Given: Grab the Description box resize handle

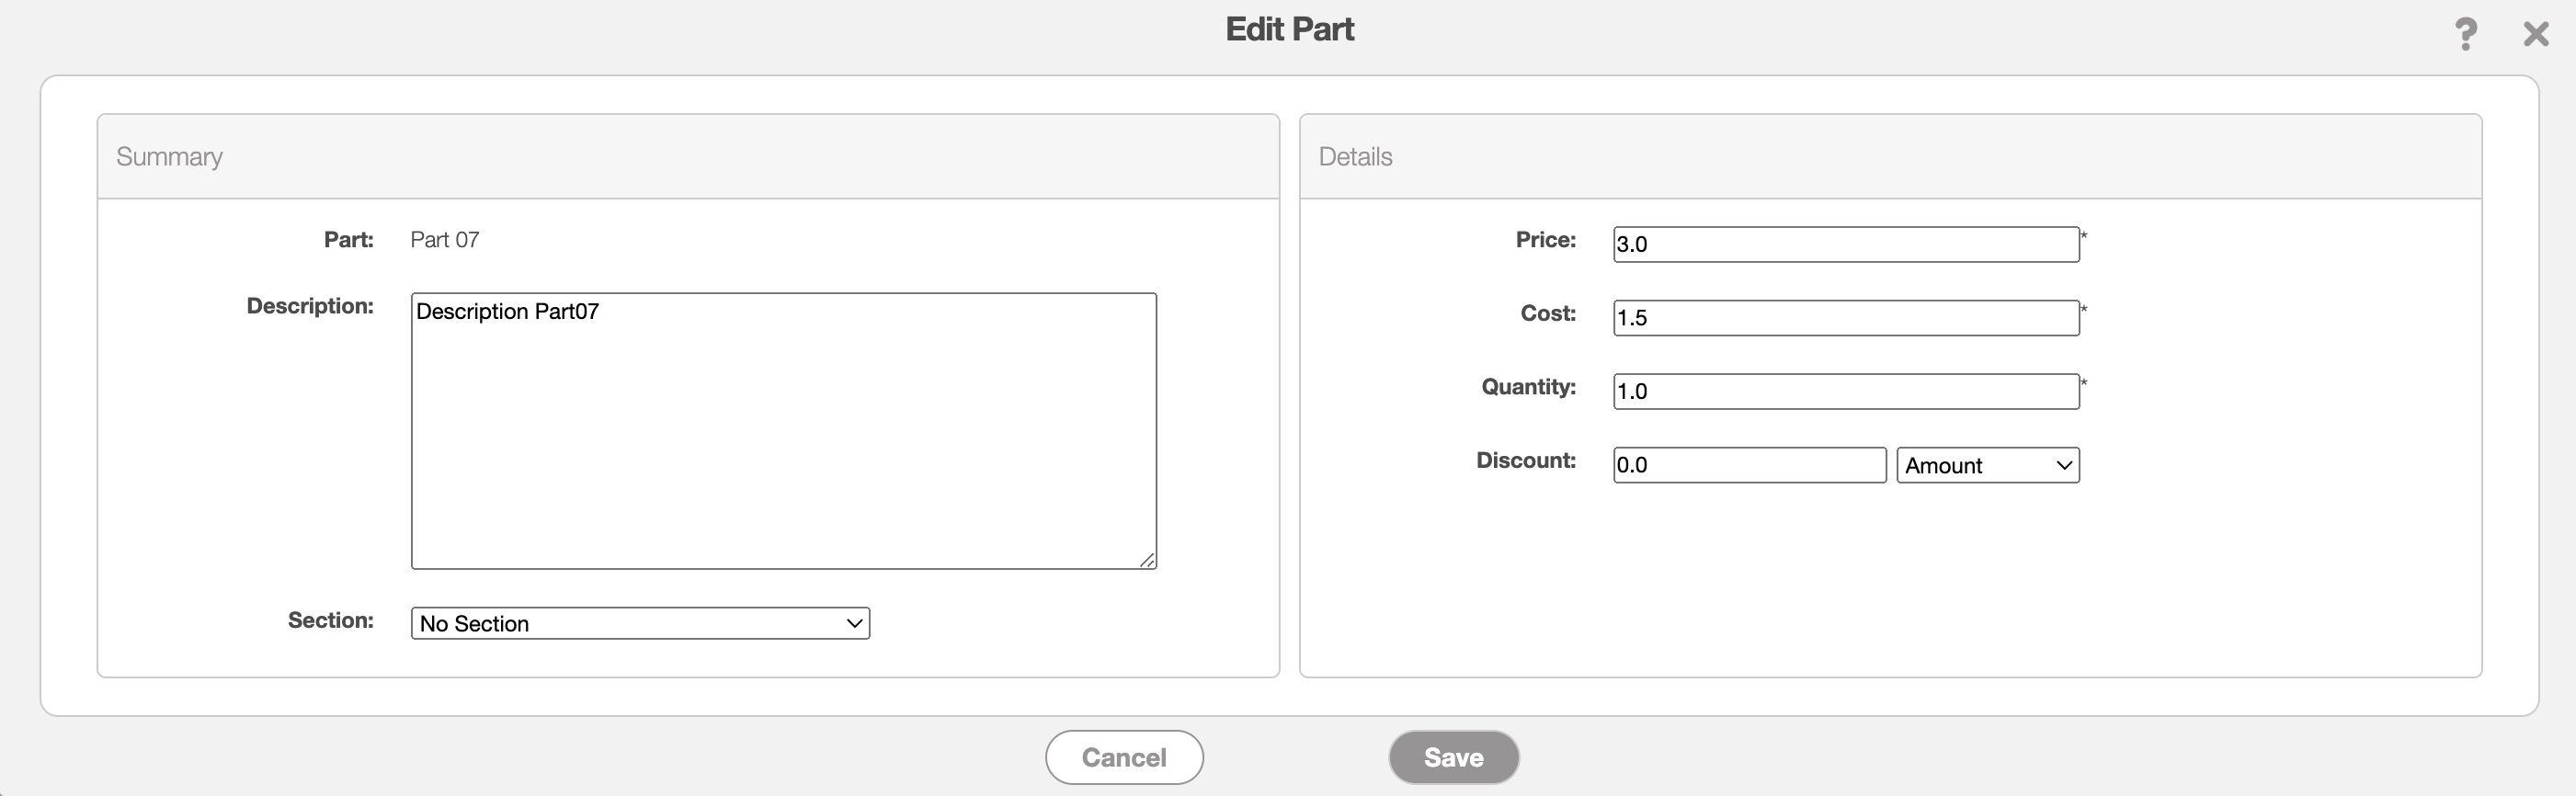Looking at the screenshot, I should coord(1147,561).
